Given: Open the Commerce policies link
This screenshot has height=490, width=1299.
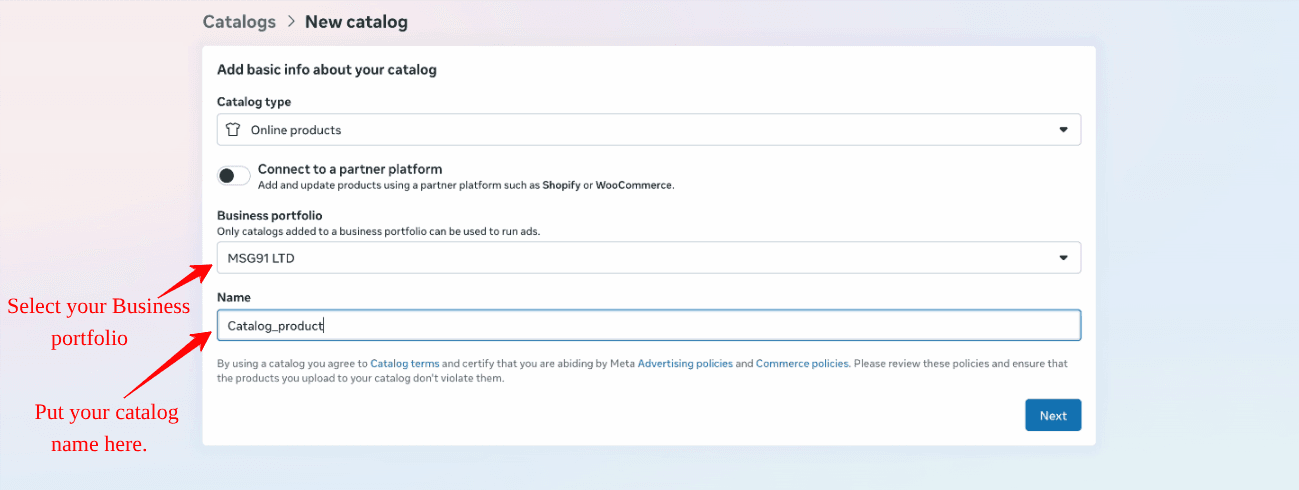Looking at the screenshot, I should point(802,364).
